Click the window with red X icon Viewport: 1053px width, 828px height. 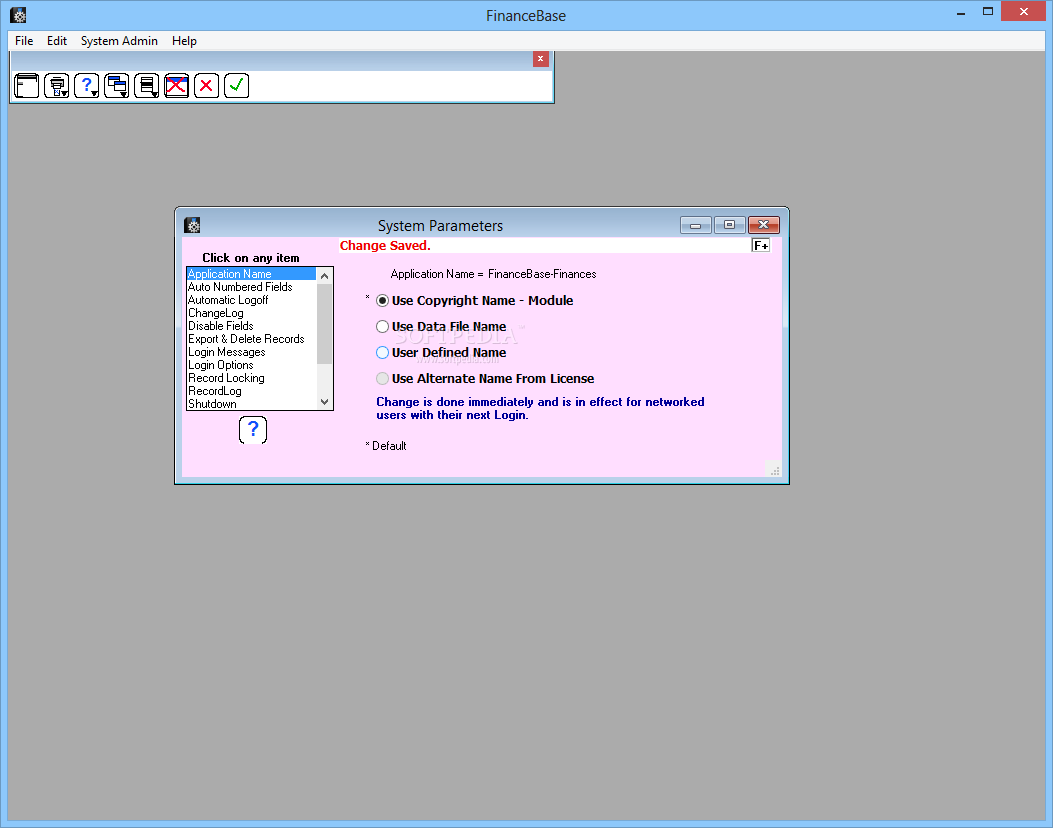[x=177, y=86]
